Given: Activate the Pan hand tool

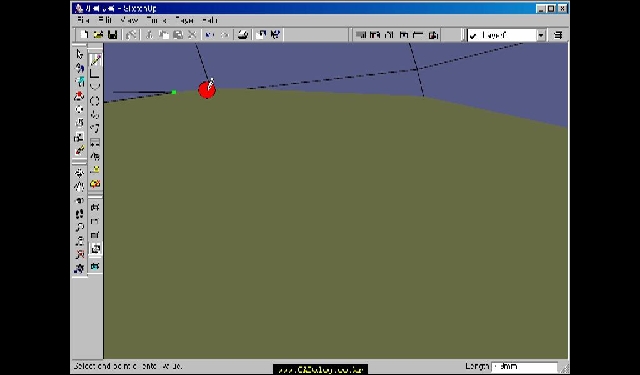Looking at the screenshot, I should click(80, 186).
